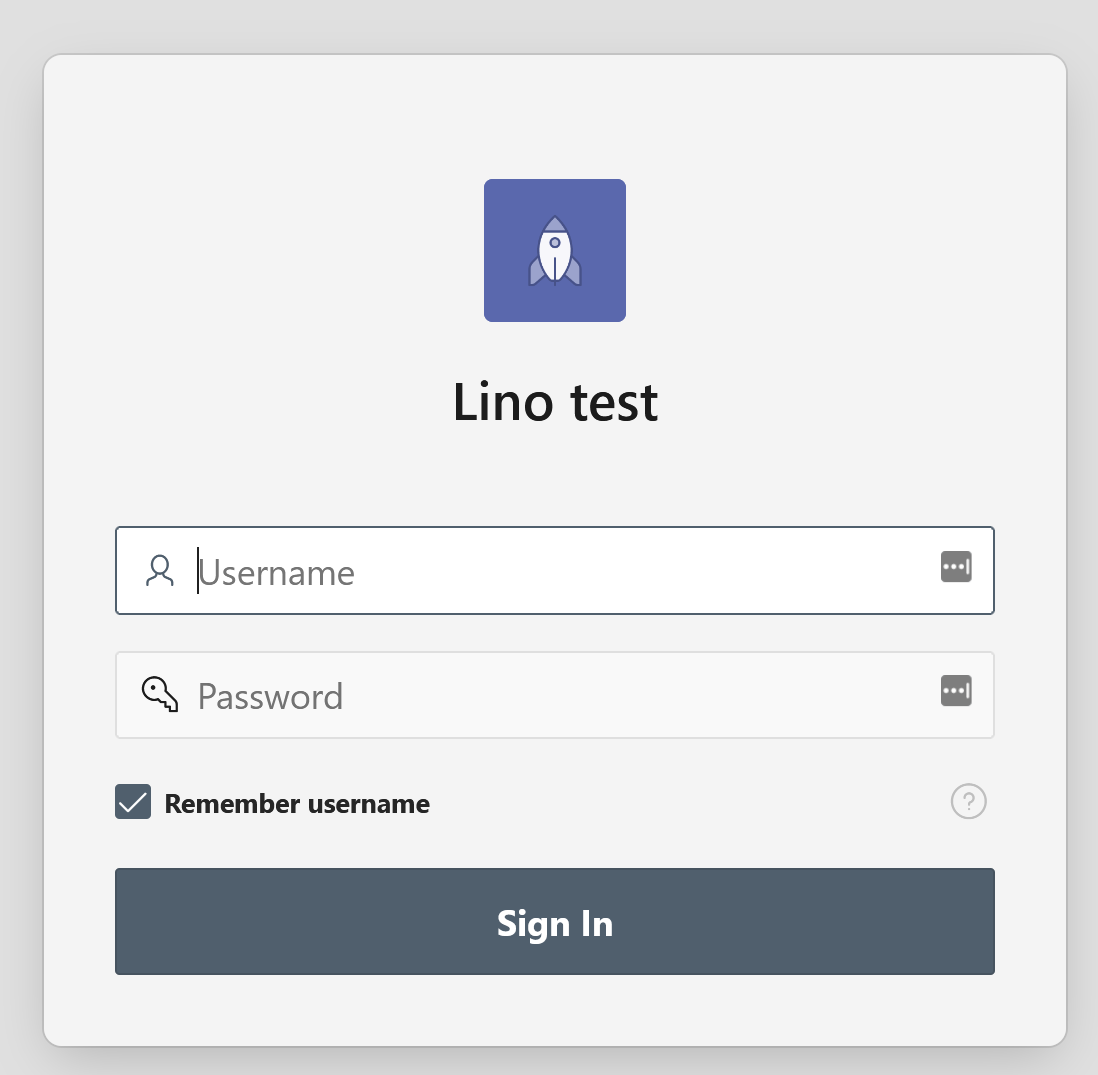Click the "Username" placeholder text
The width and height of the screenshot is (1098, 1075).
click(x=277, y=573)
